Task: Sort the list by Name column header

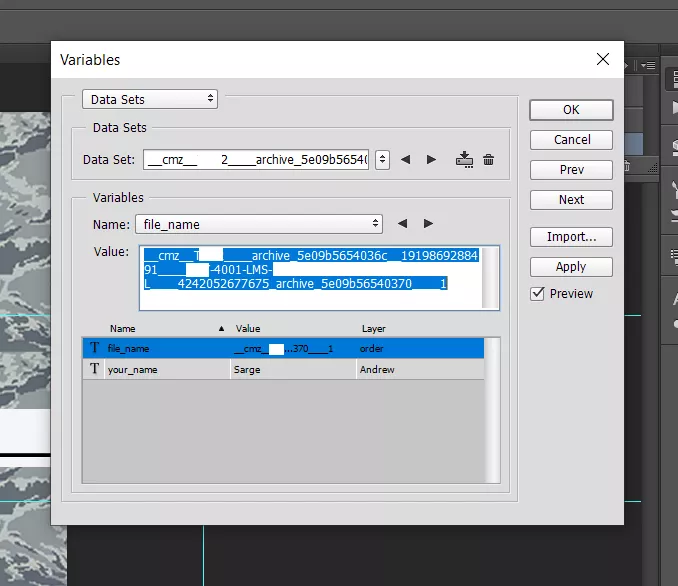Action: click(123, 328)
